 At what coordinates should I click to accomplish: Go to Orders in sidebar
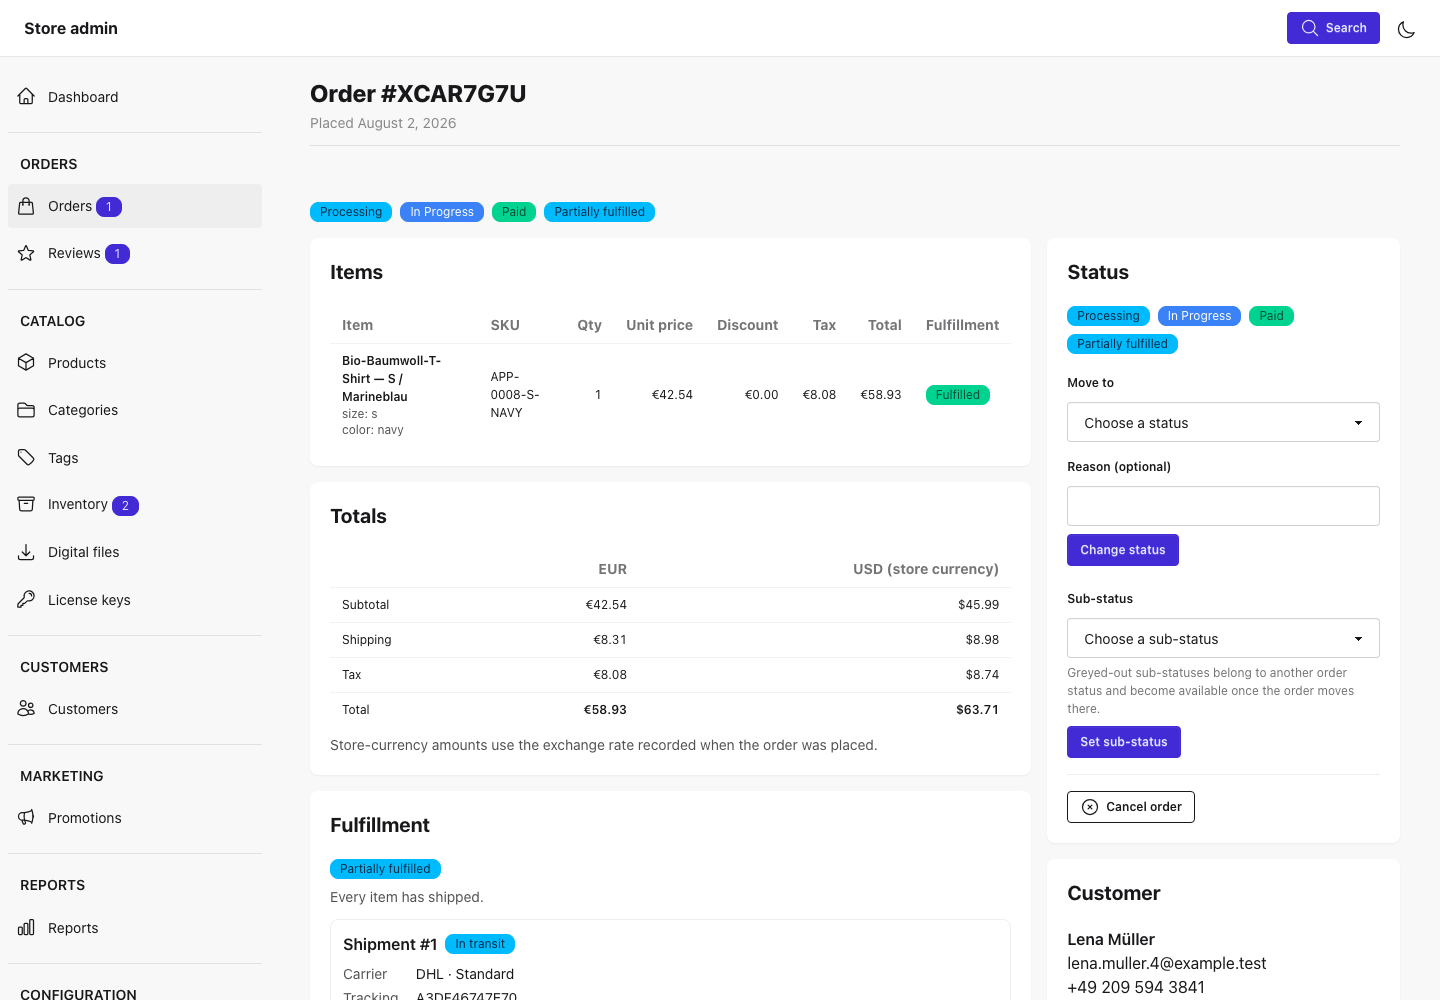[x=135, y=206]
